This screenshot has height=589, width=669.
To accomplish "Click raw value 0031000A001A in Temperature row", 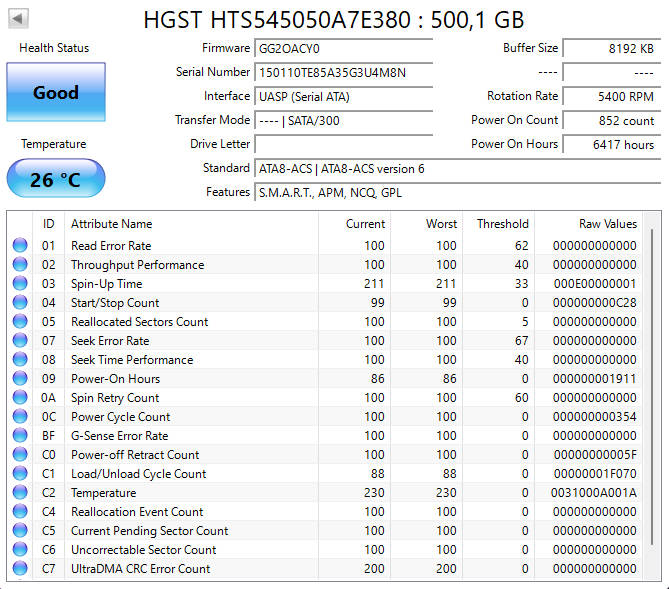I will (x=593, y=493).
